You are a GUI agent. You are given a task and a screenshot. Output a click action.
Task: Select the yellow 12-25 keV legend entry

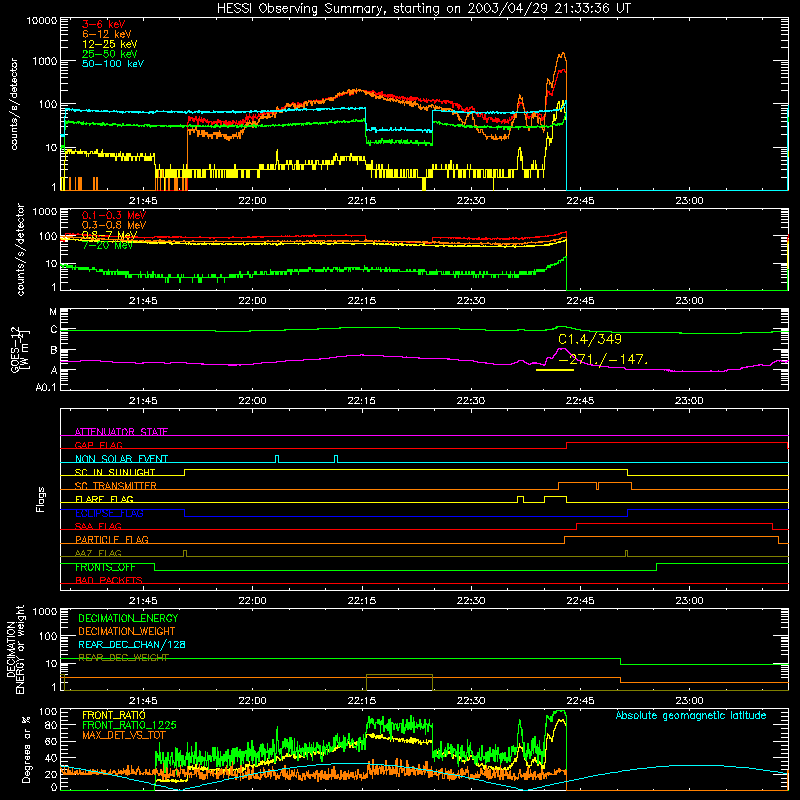point(110,44)
